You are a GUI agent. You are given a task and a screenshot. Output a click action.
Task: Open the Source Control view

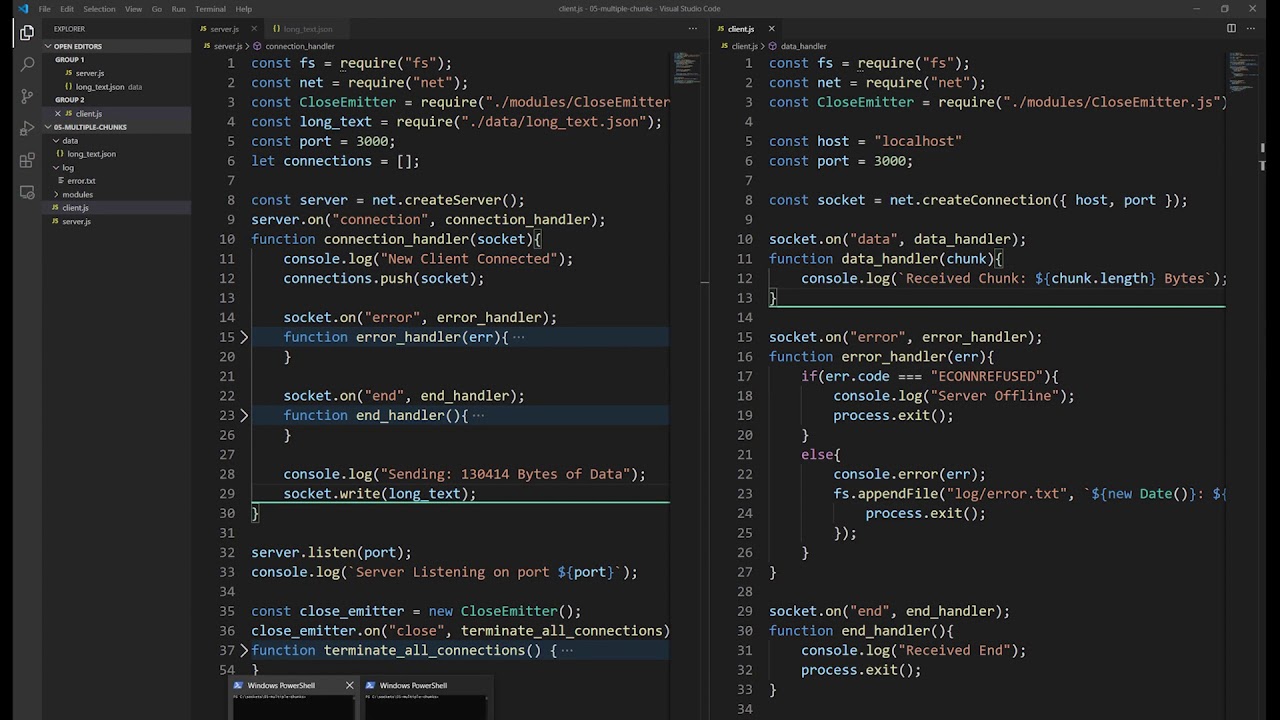point(27,97)
